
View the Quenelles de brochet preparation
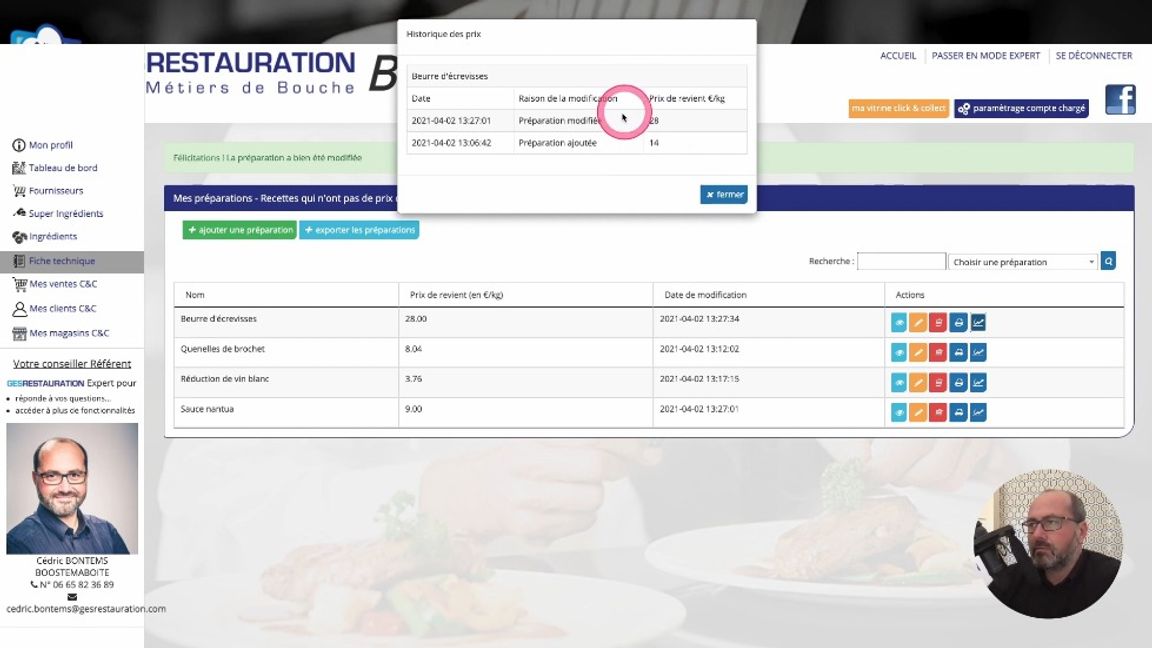tap(899, 353)
